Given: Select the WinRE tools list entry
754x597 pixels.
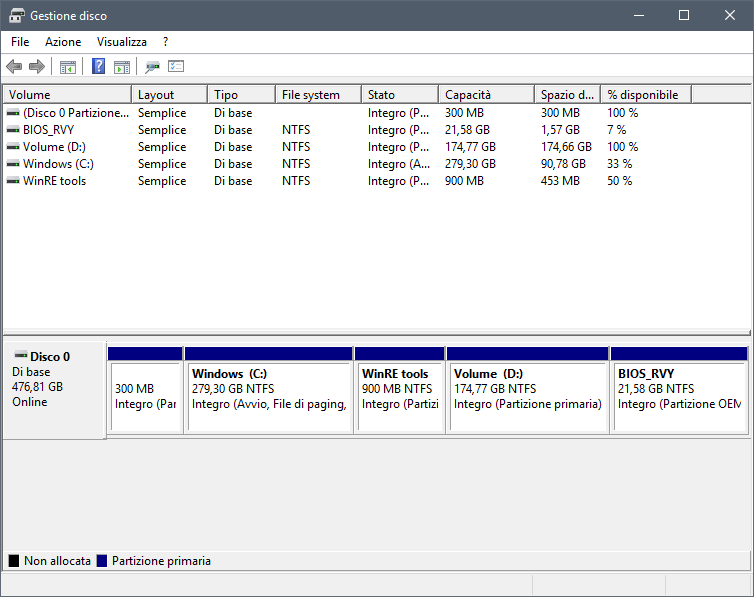Looking at the screenshot, I should [54, 181].
